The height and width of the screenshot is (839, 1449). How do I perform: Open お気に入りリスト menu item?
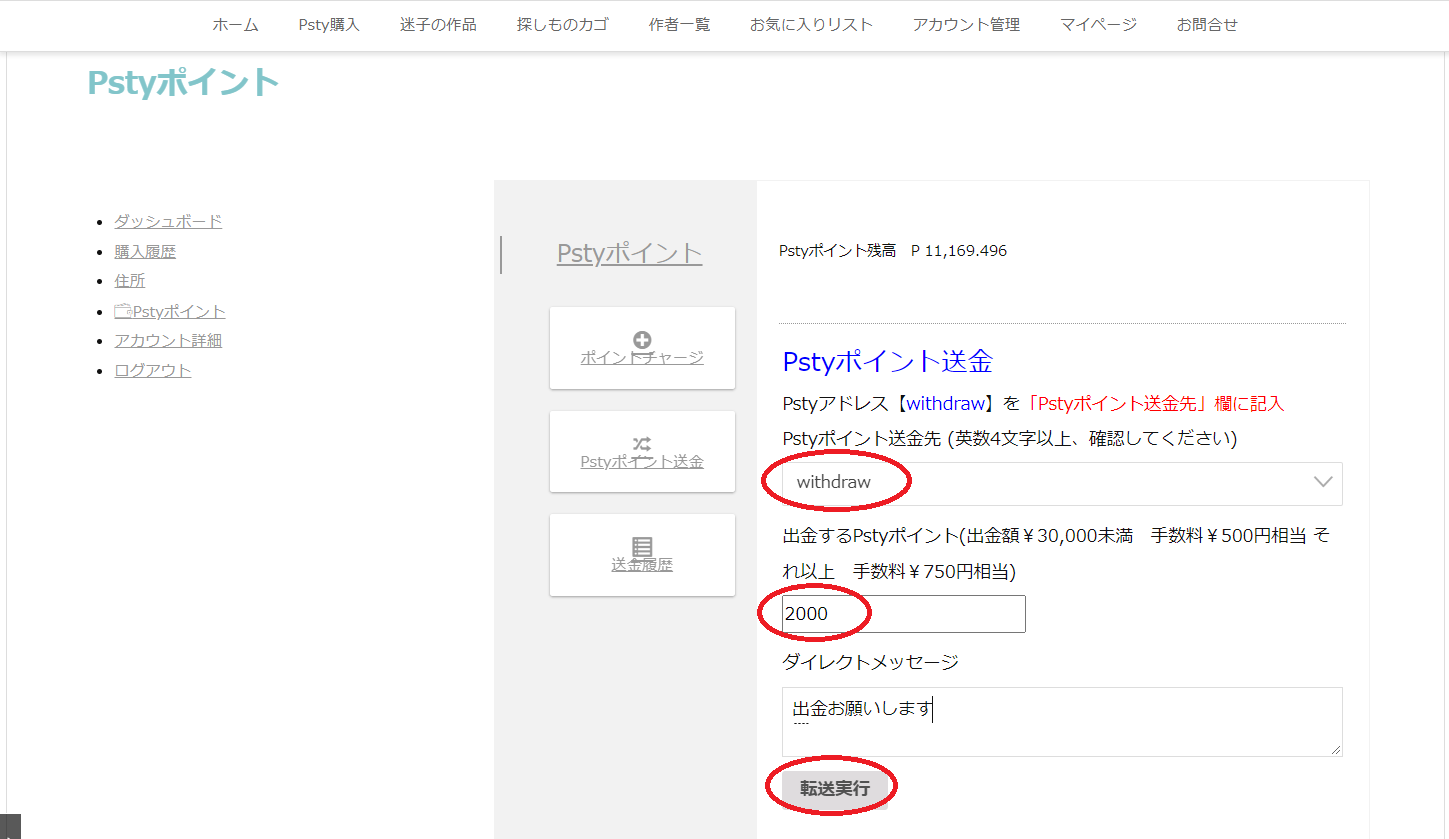tap(811, 25)
